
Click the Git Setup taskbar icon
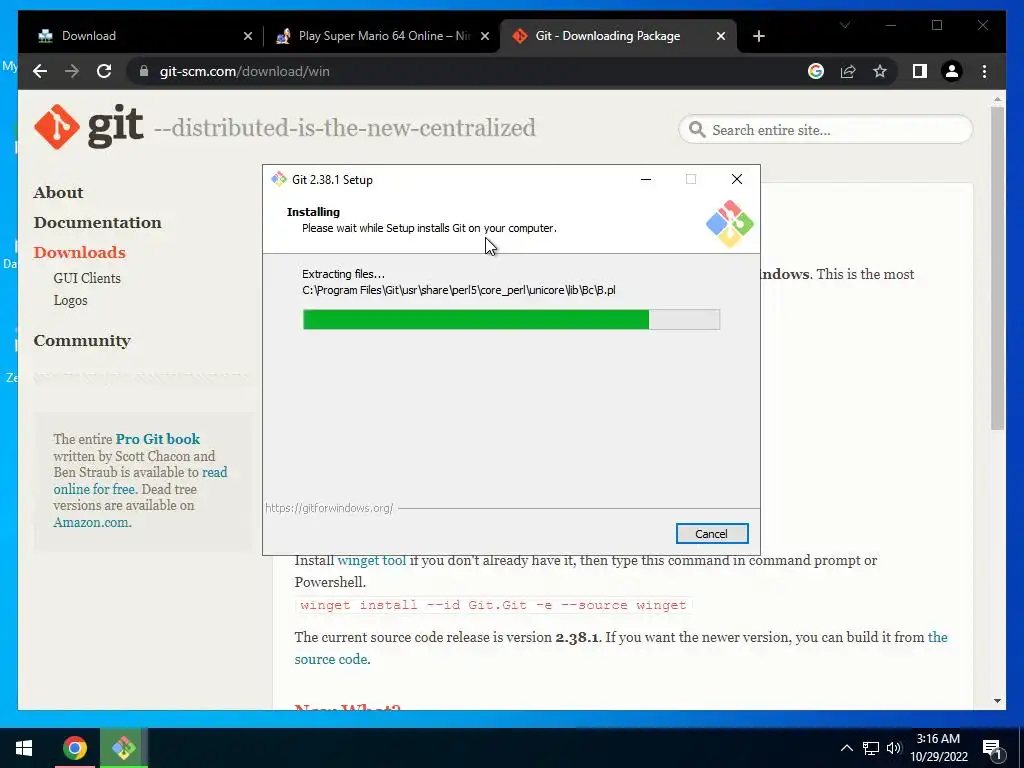coord(124,748)
